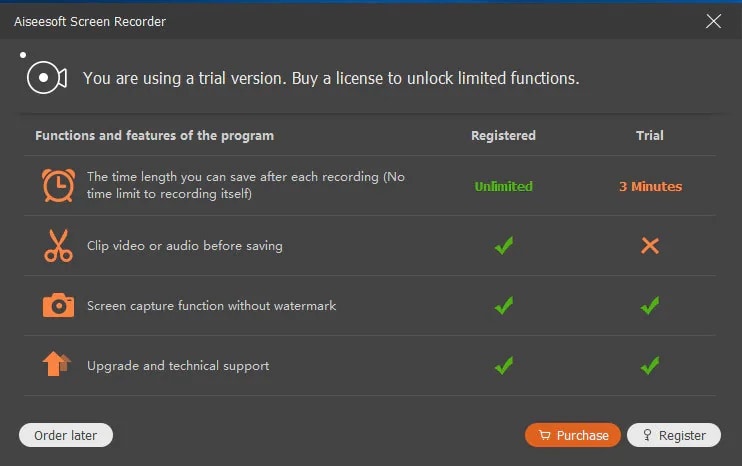Select the Registered column header
Screen dimensions: 742x466
pos(504,135)
